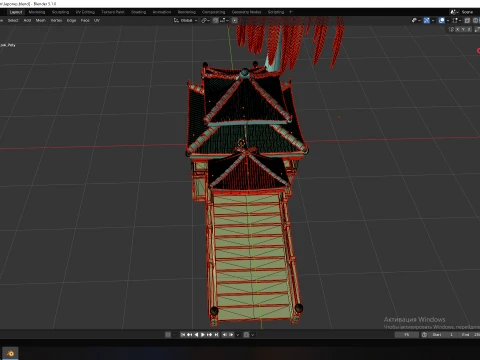Play the animation forward
Screen dimensions: 480x360
pyautogui.click(x=203, y=335)
